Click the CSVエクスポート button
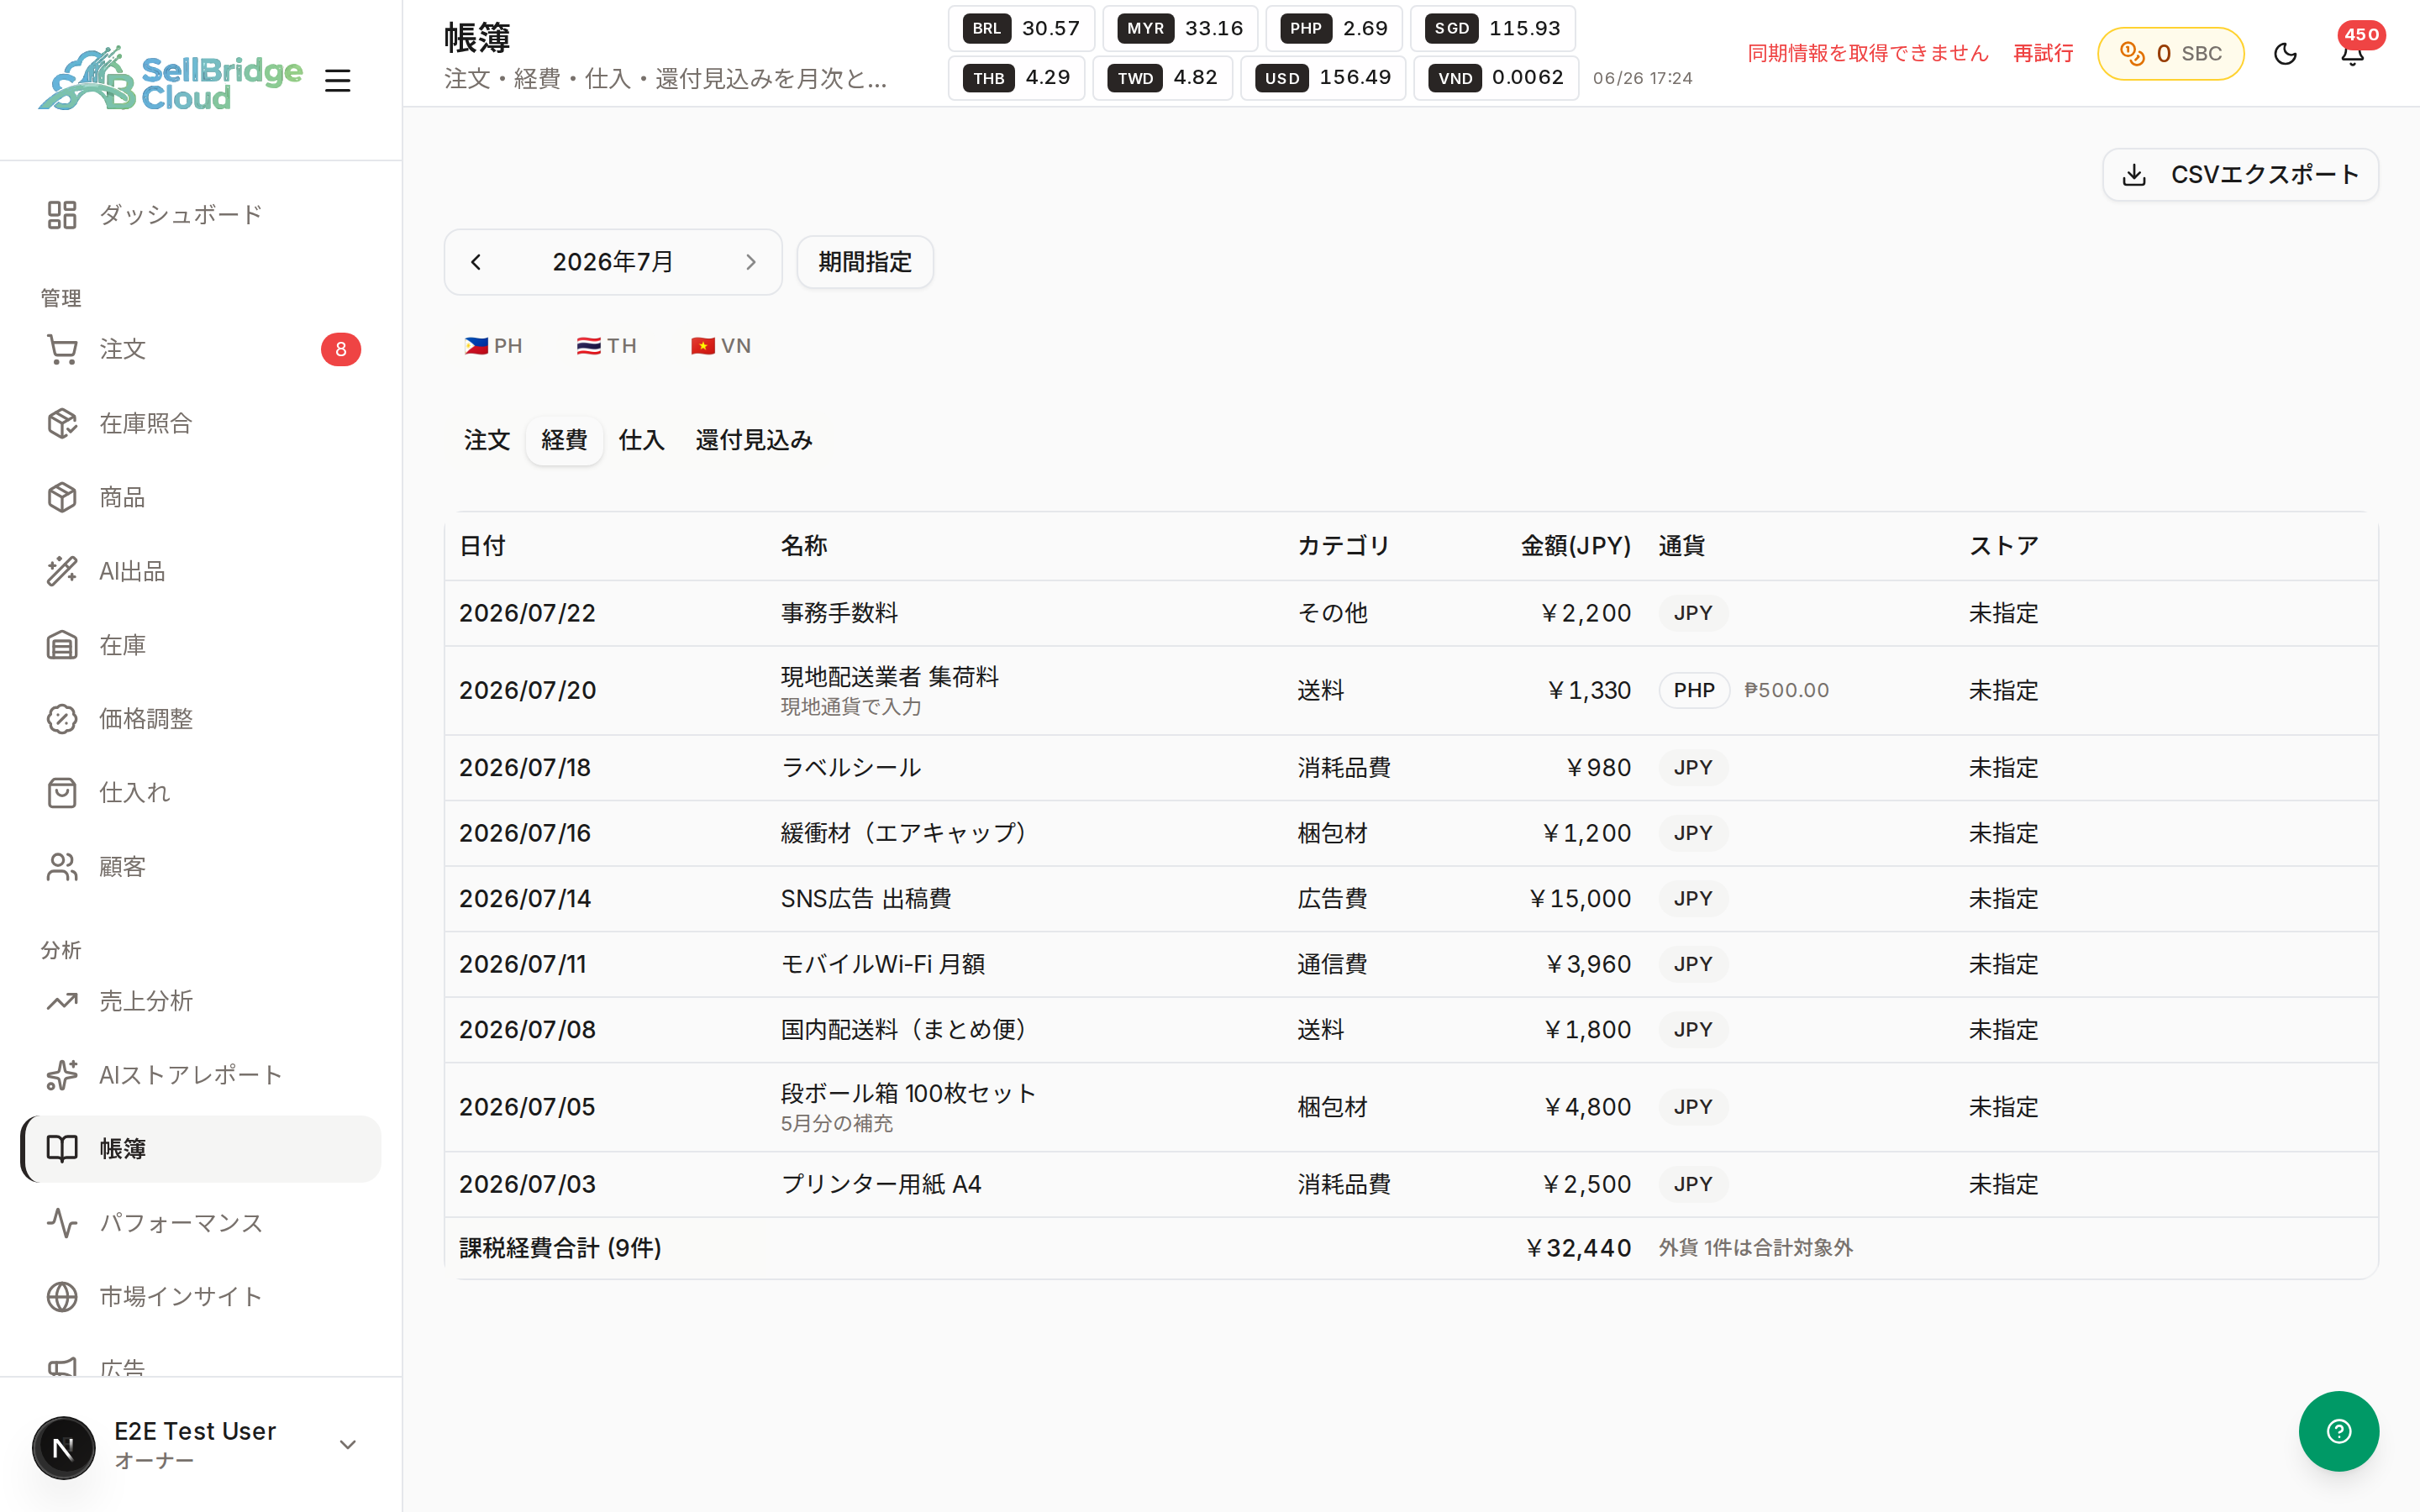 (2240, 175)
